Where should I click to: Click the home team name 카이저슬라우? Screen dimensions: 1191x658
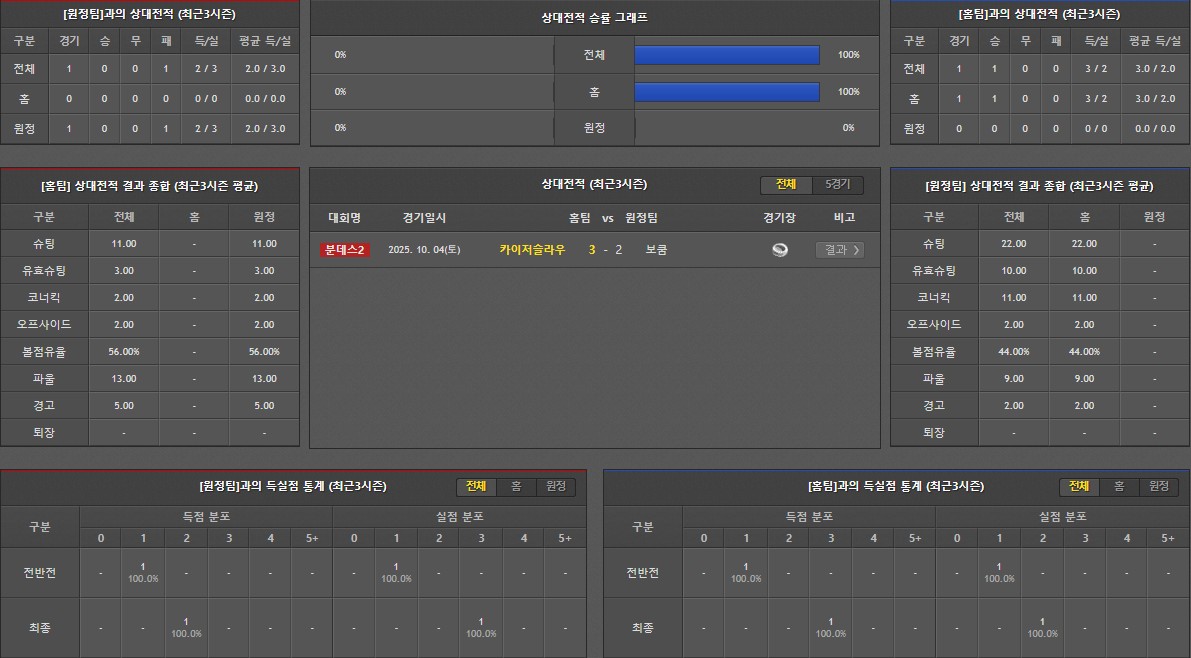click(x=532, y=250)
